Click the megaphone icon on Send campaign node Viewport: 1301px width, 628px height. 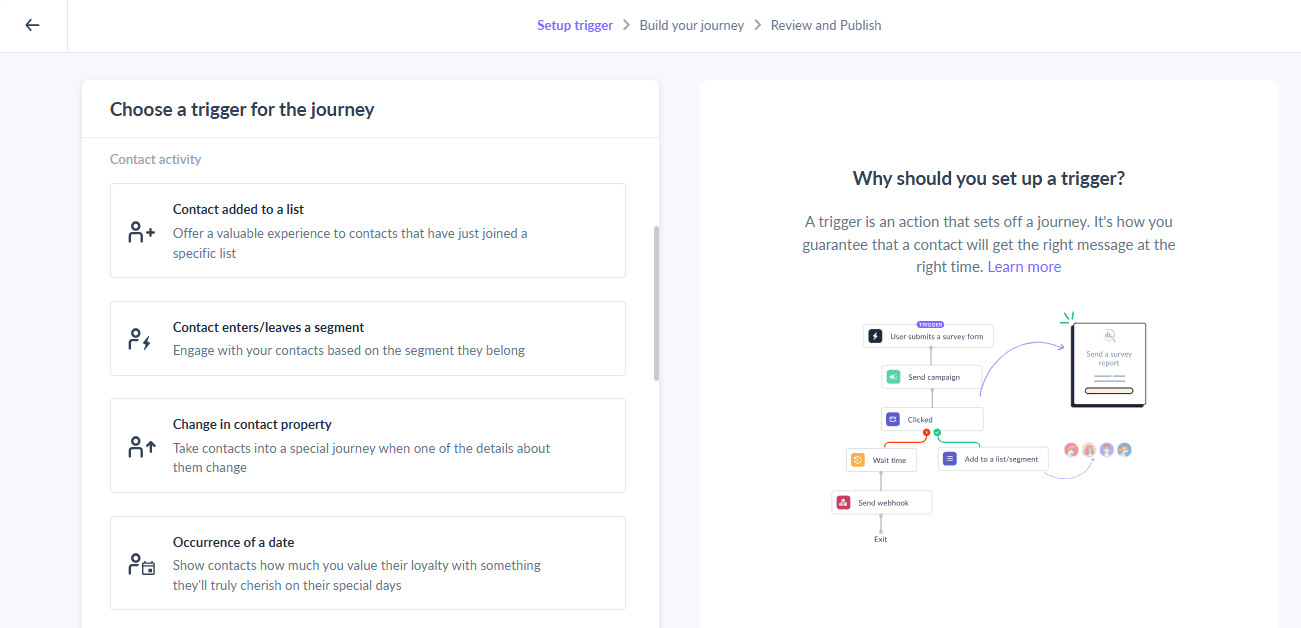pyautogui.click(x=893, y=376)
